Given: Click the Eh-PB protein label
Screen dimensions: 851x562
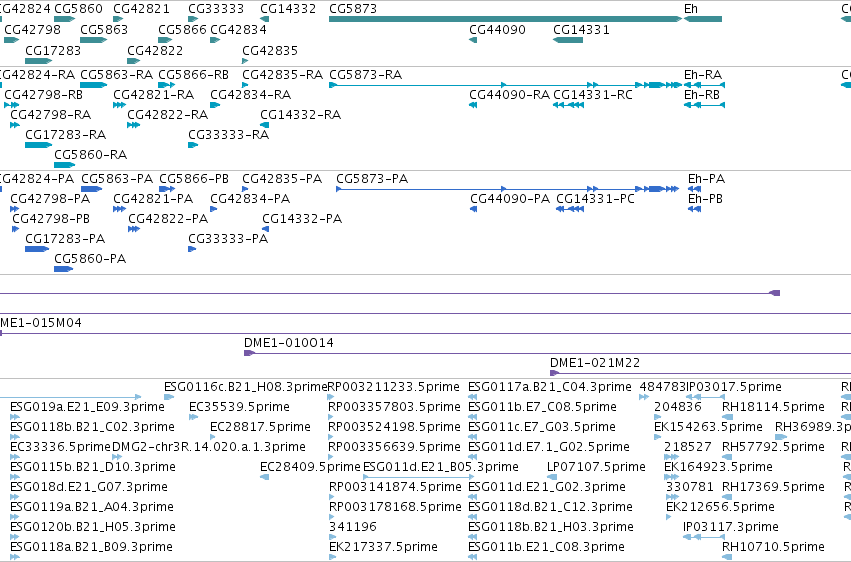Looking at the screenshot, I should pyautogui.click(x=706, y=199).
